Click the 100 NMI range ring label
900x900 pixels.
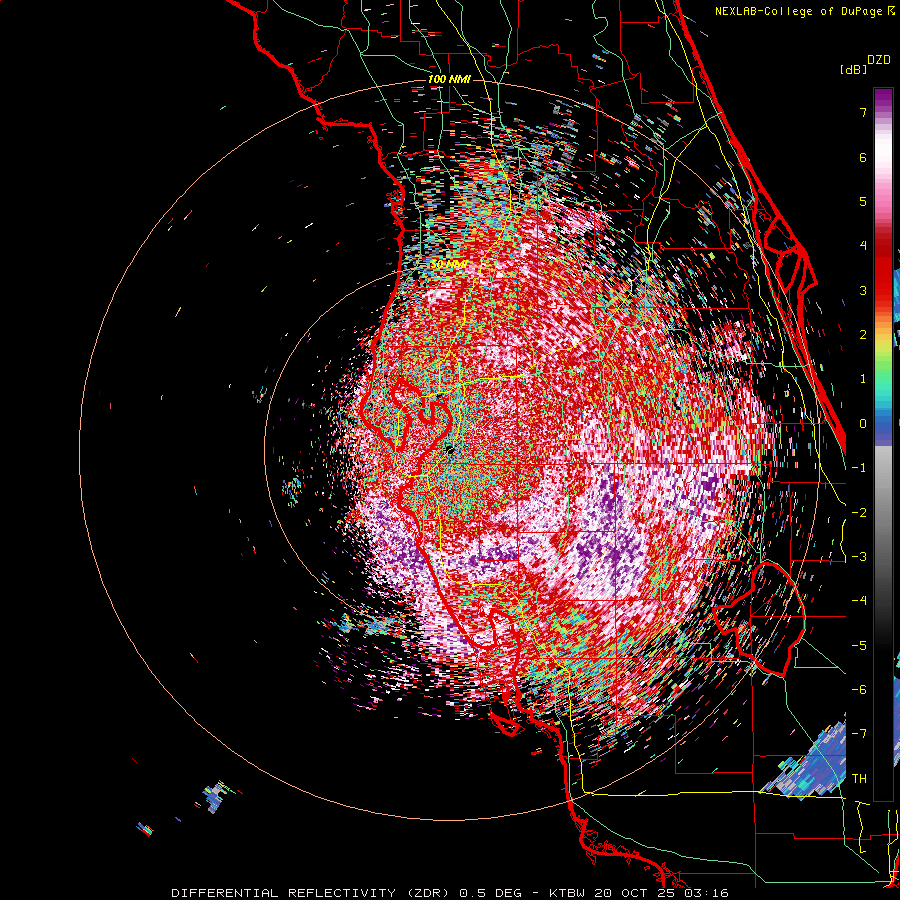click(x=449, y=79)
